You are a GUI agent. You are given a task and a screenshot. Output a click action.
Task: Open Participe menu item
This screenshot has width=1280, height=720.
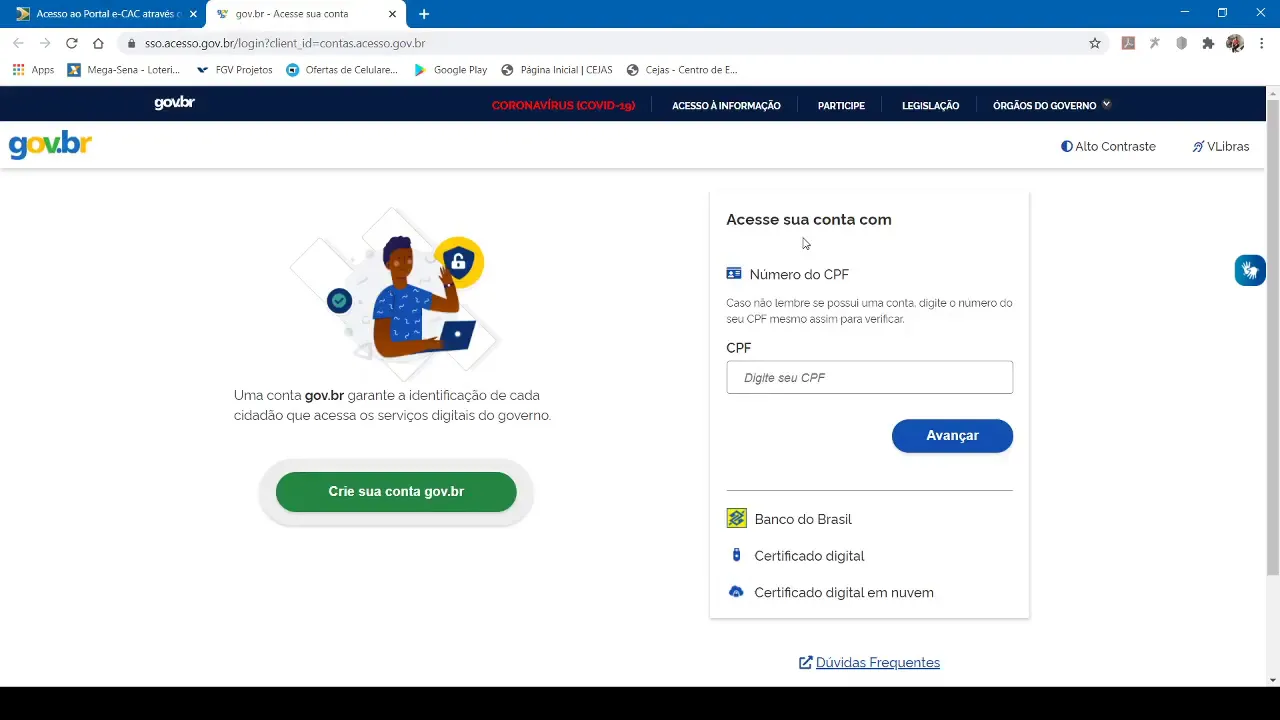point(841,105)
